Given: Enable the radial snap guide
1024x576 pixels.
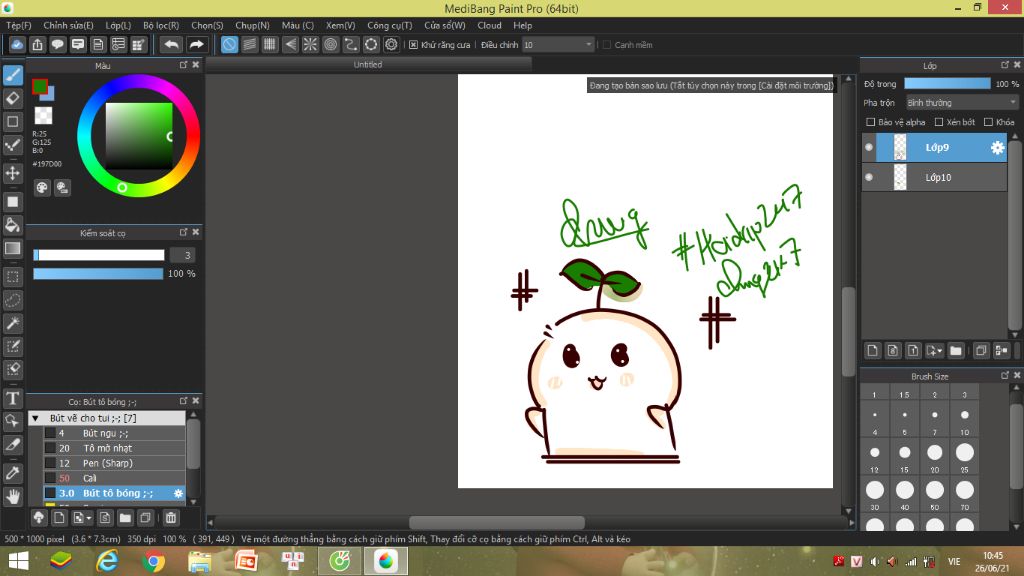Looking at the screenshot, I should click(x=310, y=44).
